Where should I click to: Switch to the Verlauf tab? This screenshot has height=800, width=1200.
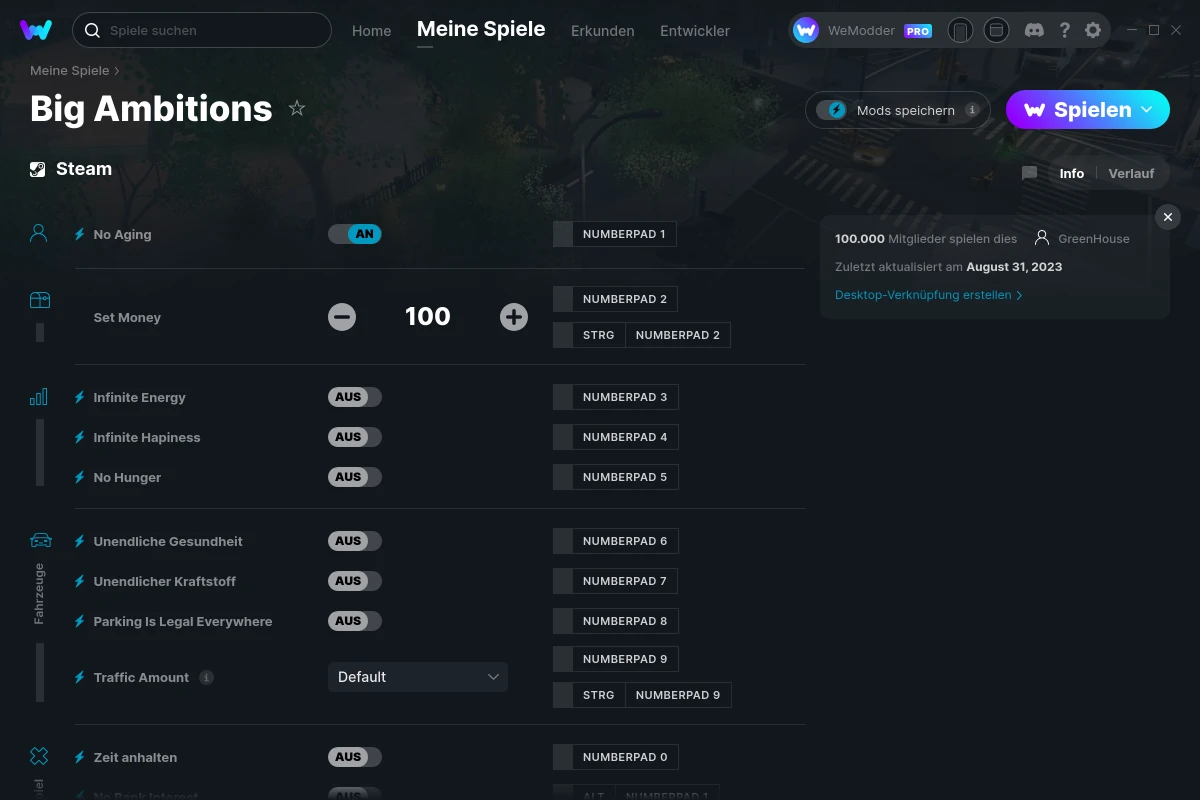point(1131,173)
